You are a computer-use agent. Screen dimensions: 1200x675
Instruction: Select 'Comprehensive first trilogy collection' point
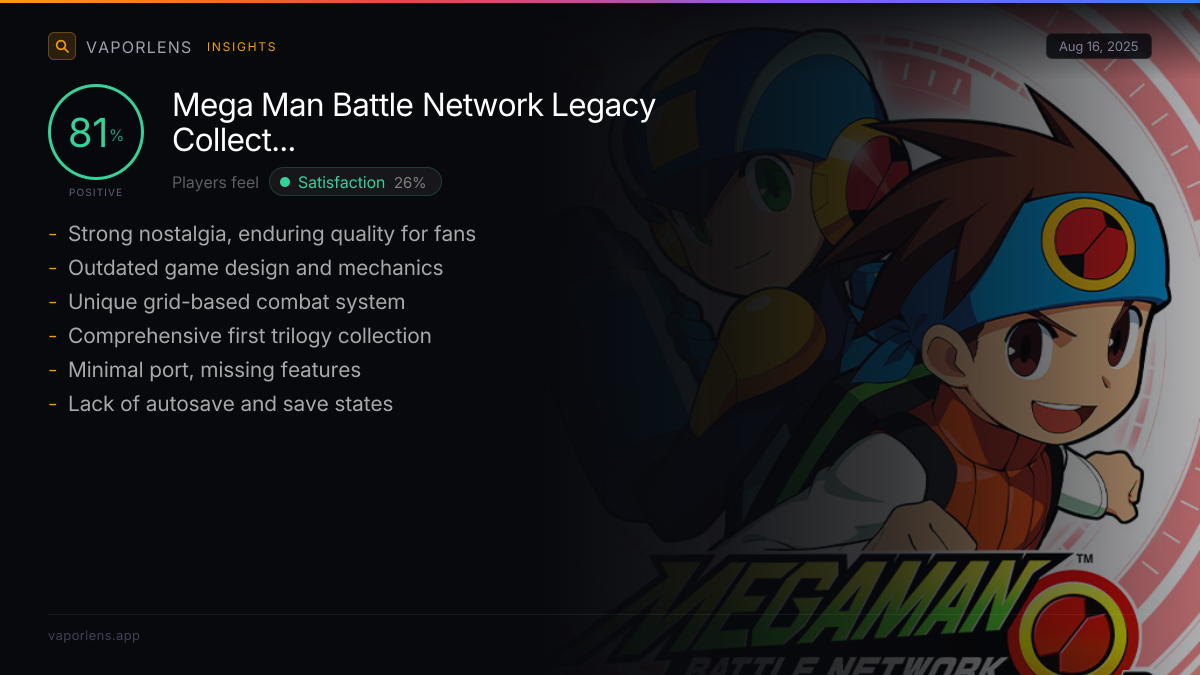point(250,336)
